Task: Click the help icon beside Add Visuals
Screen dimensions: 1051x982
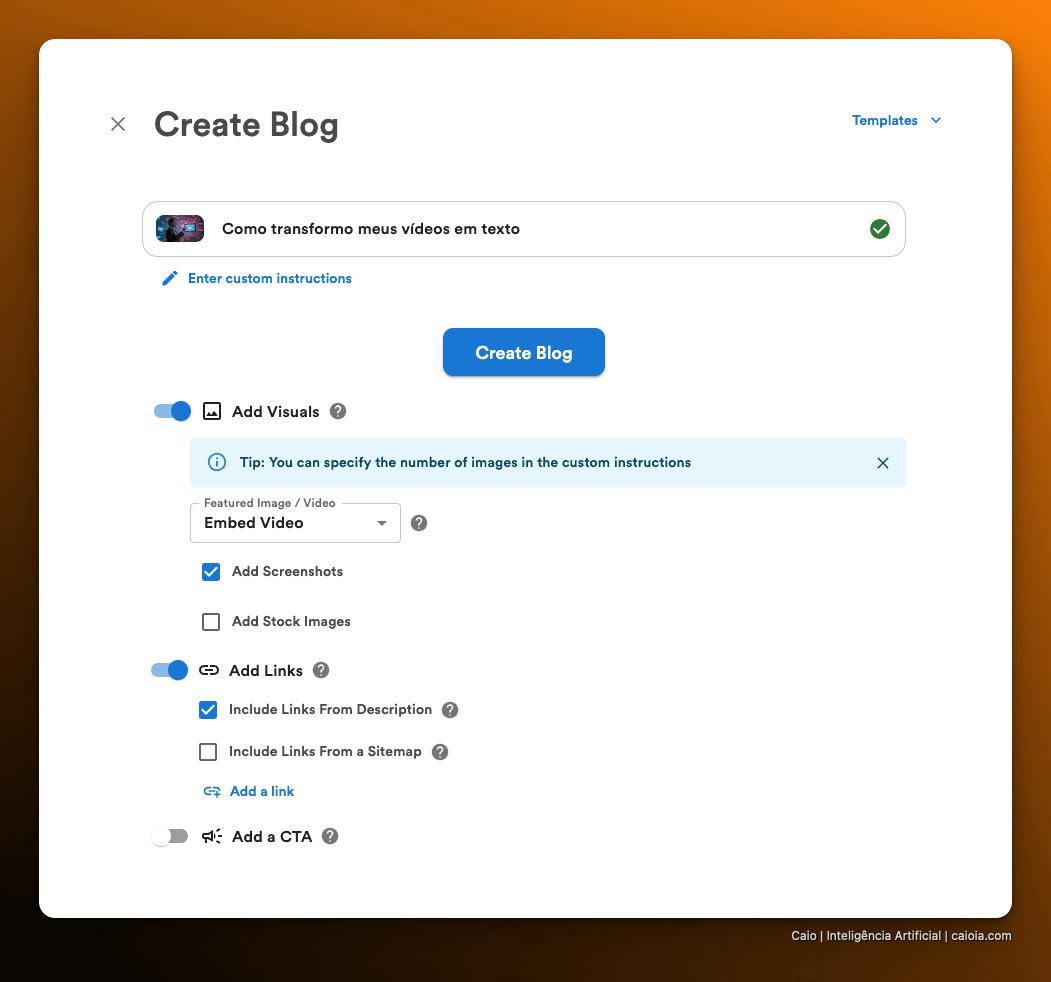Action: click(338, 412)
